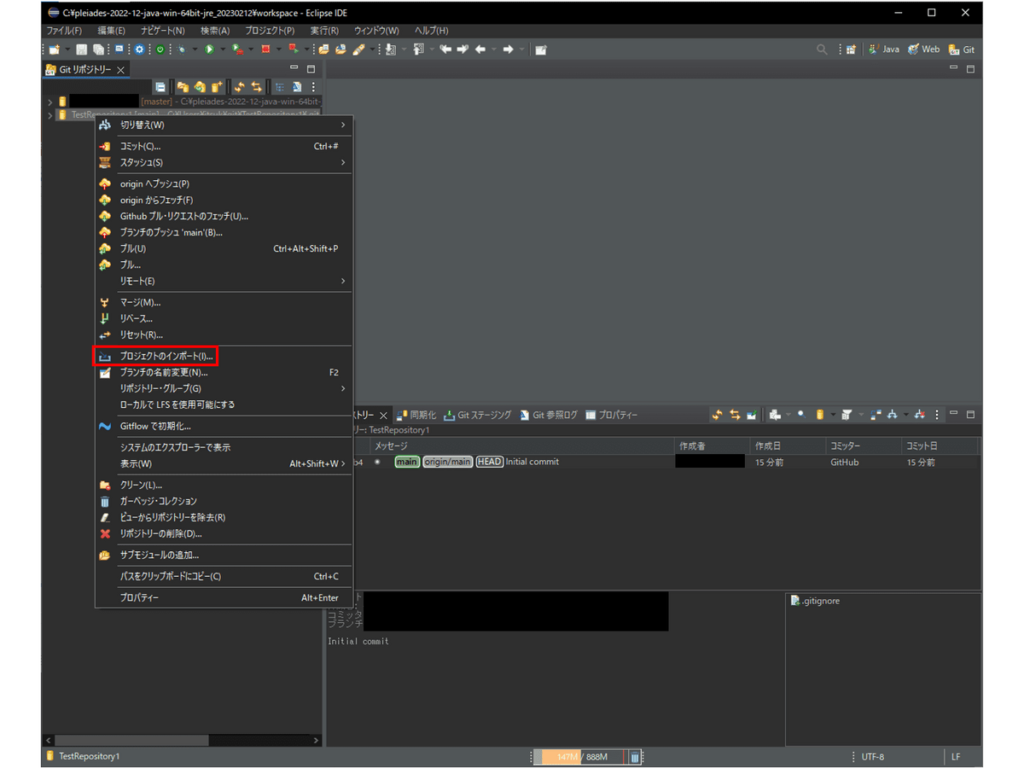Switch to 同期化 tab
This screenshot has height=768, width=1024.
pos(416,415)
